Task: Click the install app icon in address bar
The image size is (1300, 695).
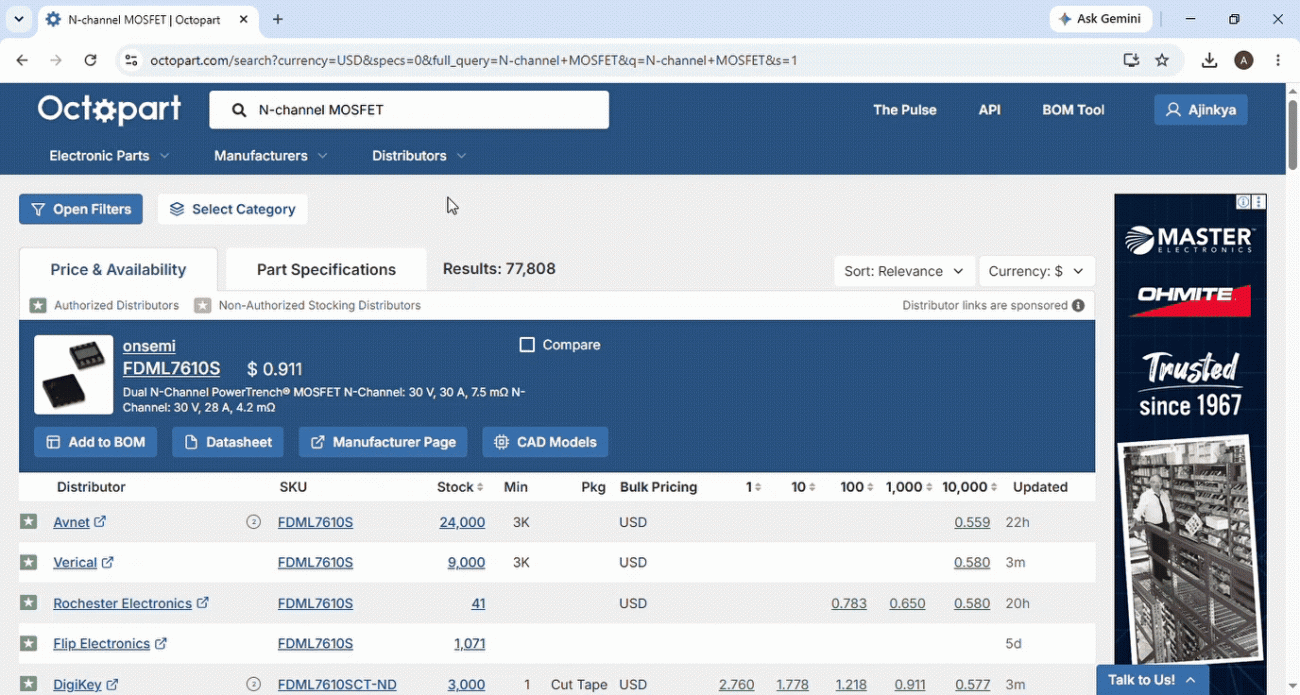Action: (x=1131, y=60)
